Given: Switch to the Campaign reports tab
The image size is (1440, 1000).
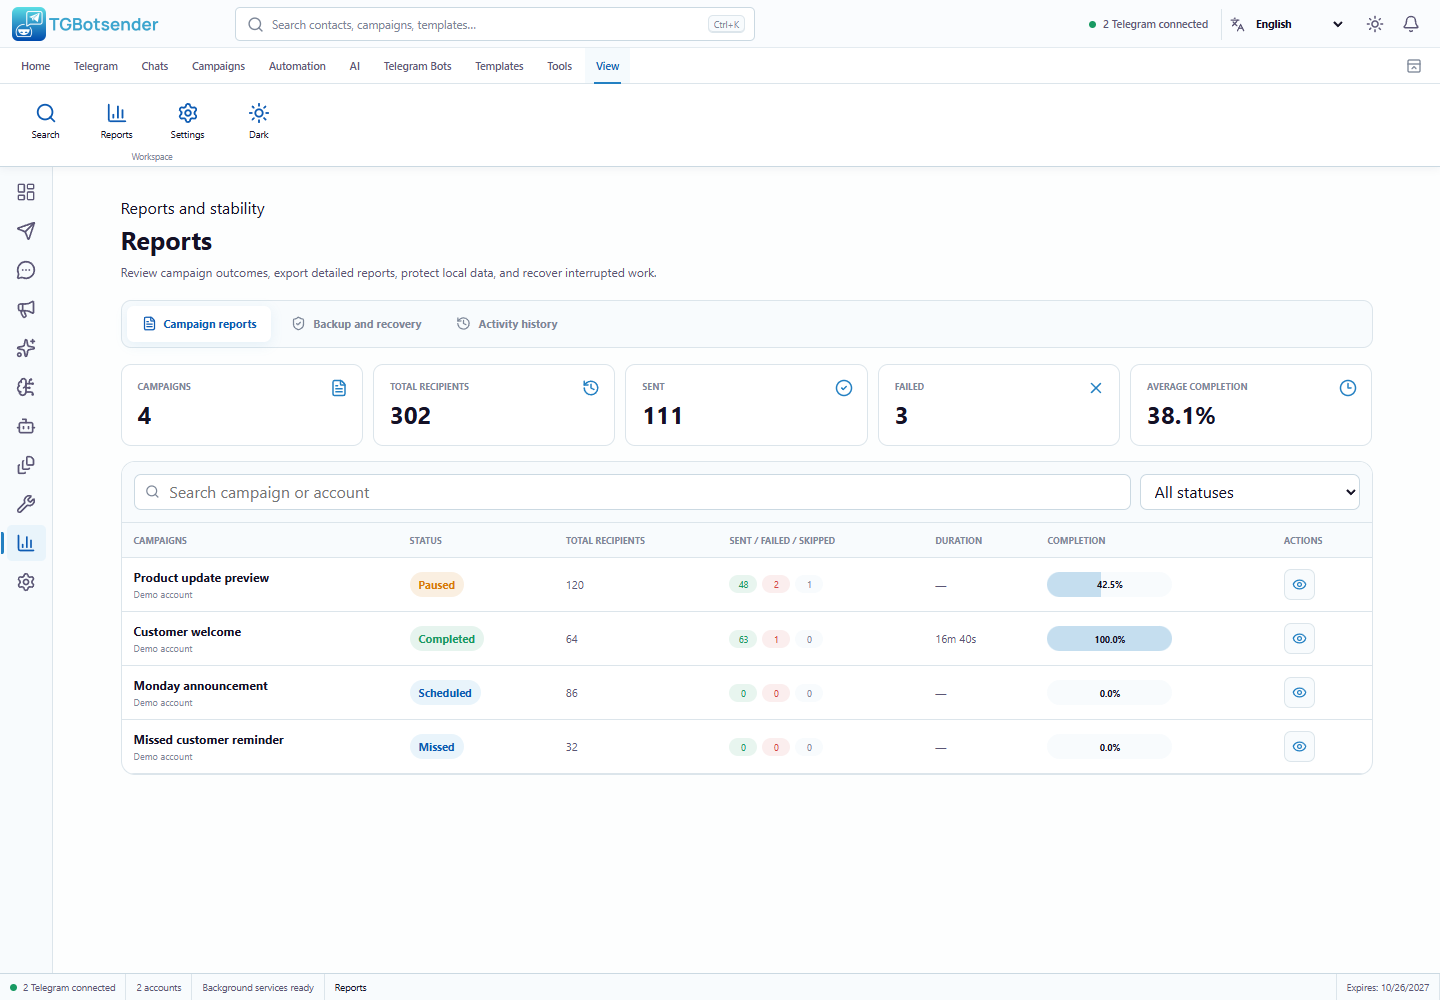Looking at the screenshot, I should coord(200,324).
